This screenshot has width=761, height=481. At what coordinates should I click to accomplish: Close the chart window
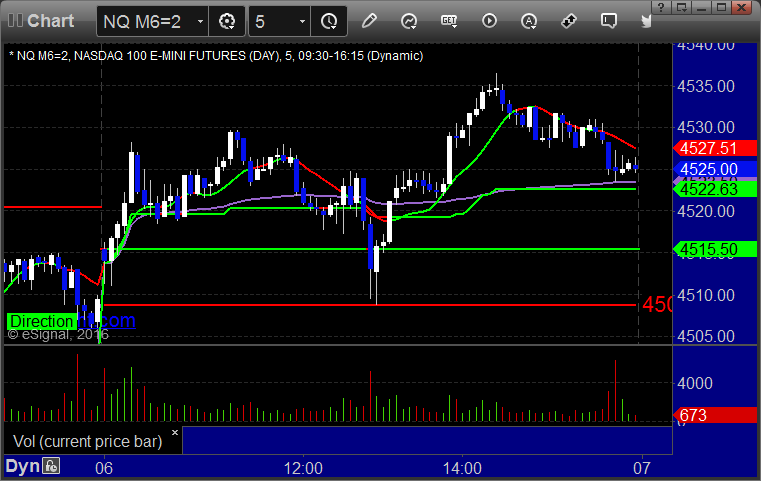click(742, 7)
